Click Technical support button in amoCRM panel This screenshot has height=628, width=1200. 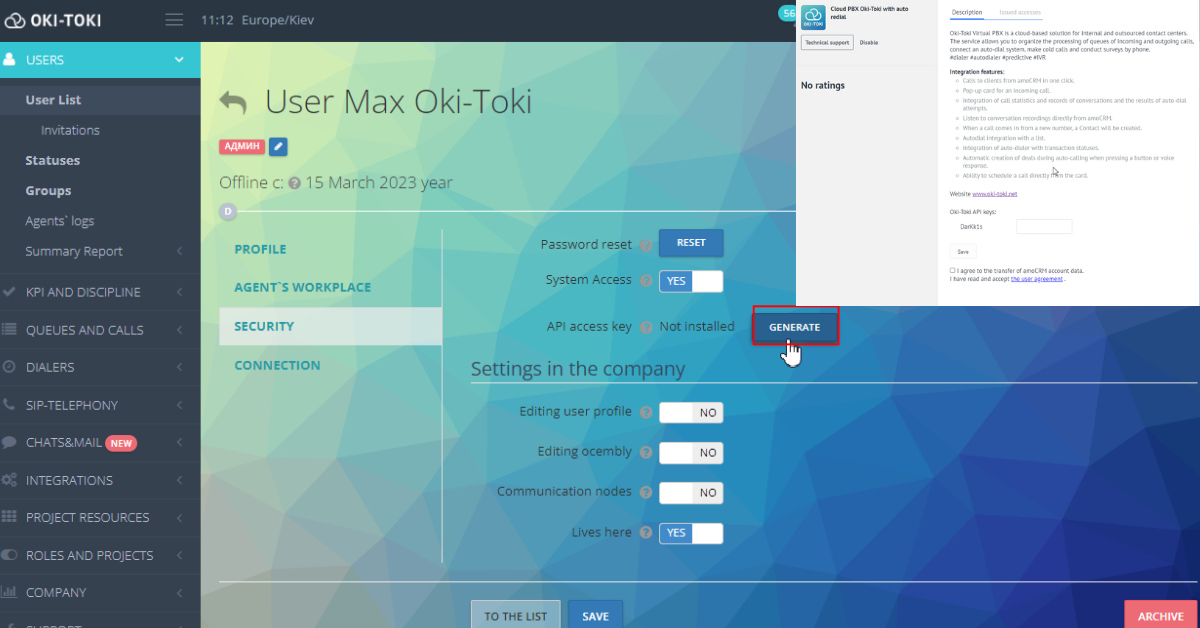coord(827,43)
